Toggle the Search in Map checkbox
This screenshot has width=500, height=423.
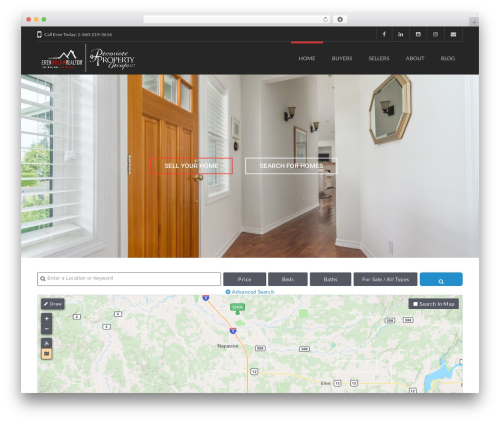coord(415,304)
